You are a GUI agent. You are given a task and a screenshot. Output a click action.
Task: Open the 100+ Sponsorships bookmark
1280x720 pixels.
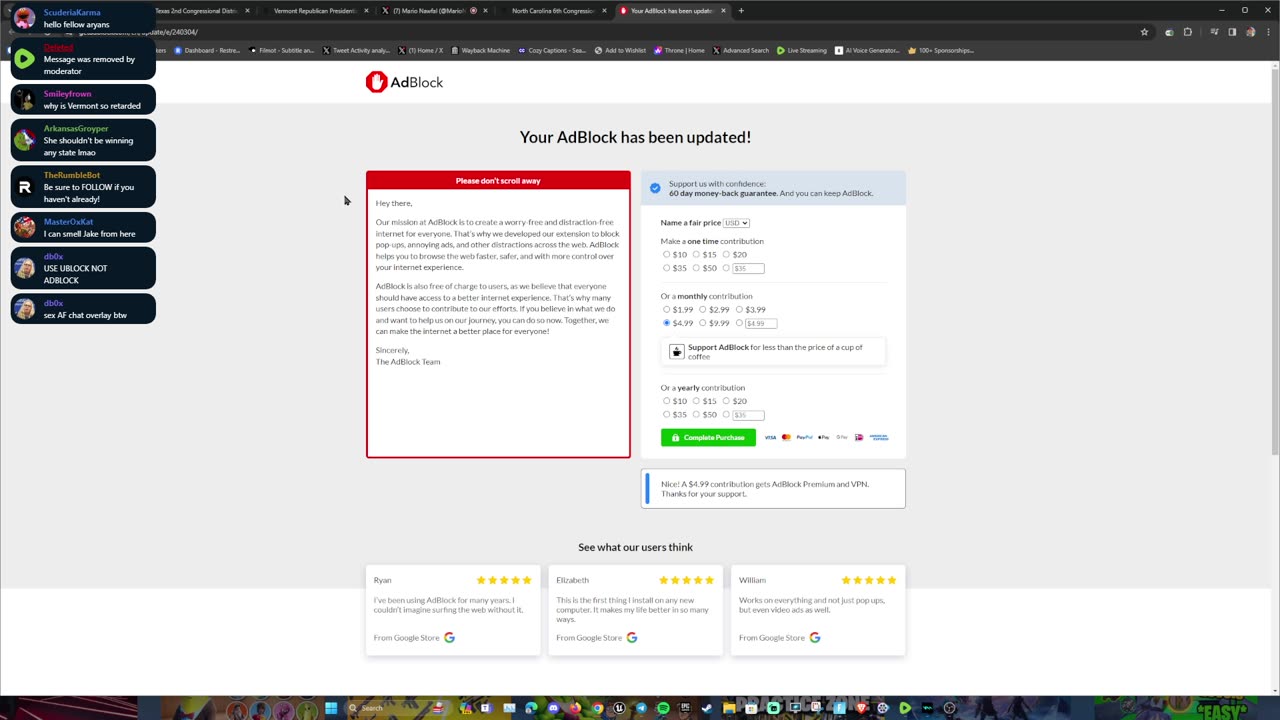941,50
